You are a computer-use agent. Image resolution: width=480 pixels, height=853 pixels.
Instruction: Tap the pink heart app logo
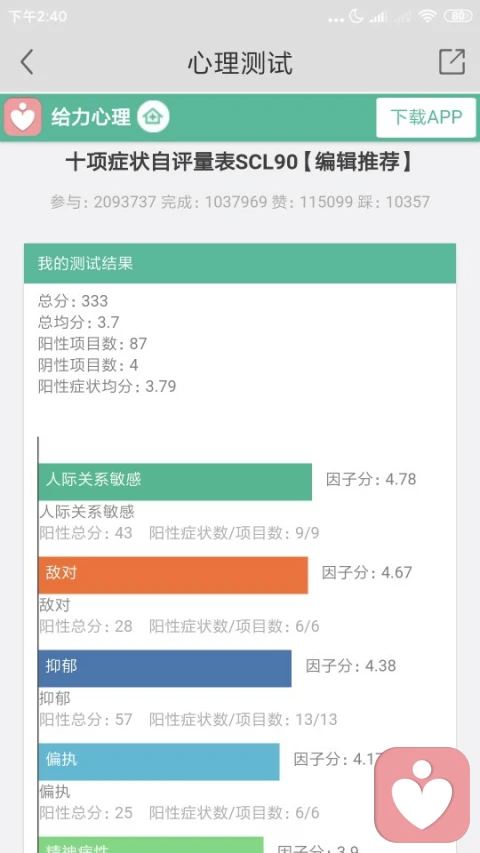pyautogui.click(x=23, y=117)
